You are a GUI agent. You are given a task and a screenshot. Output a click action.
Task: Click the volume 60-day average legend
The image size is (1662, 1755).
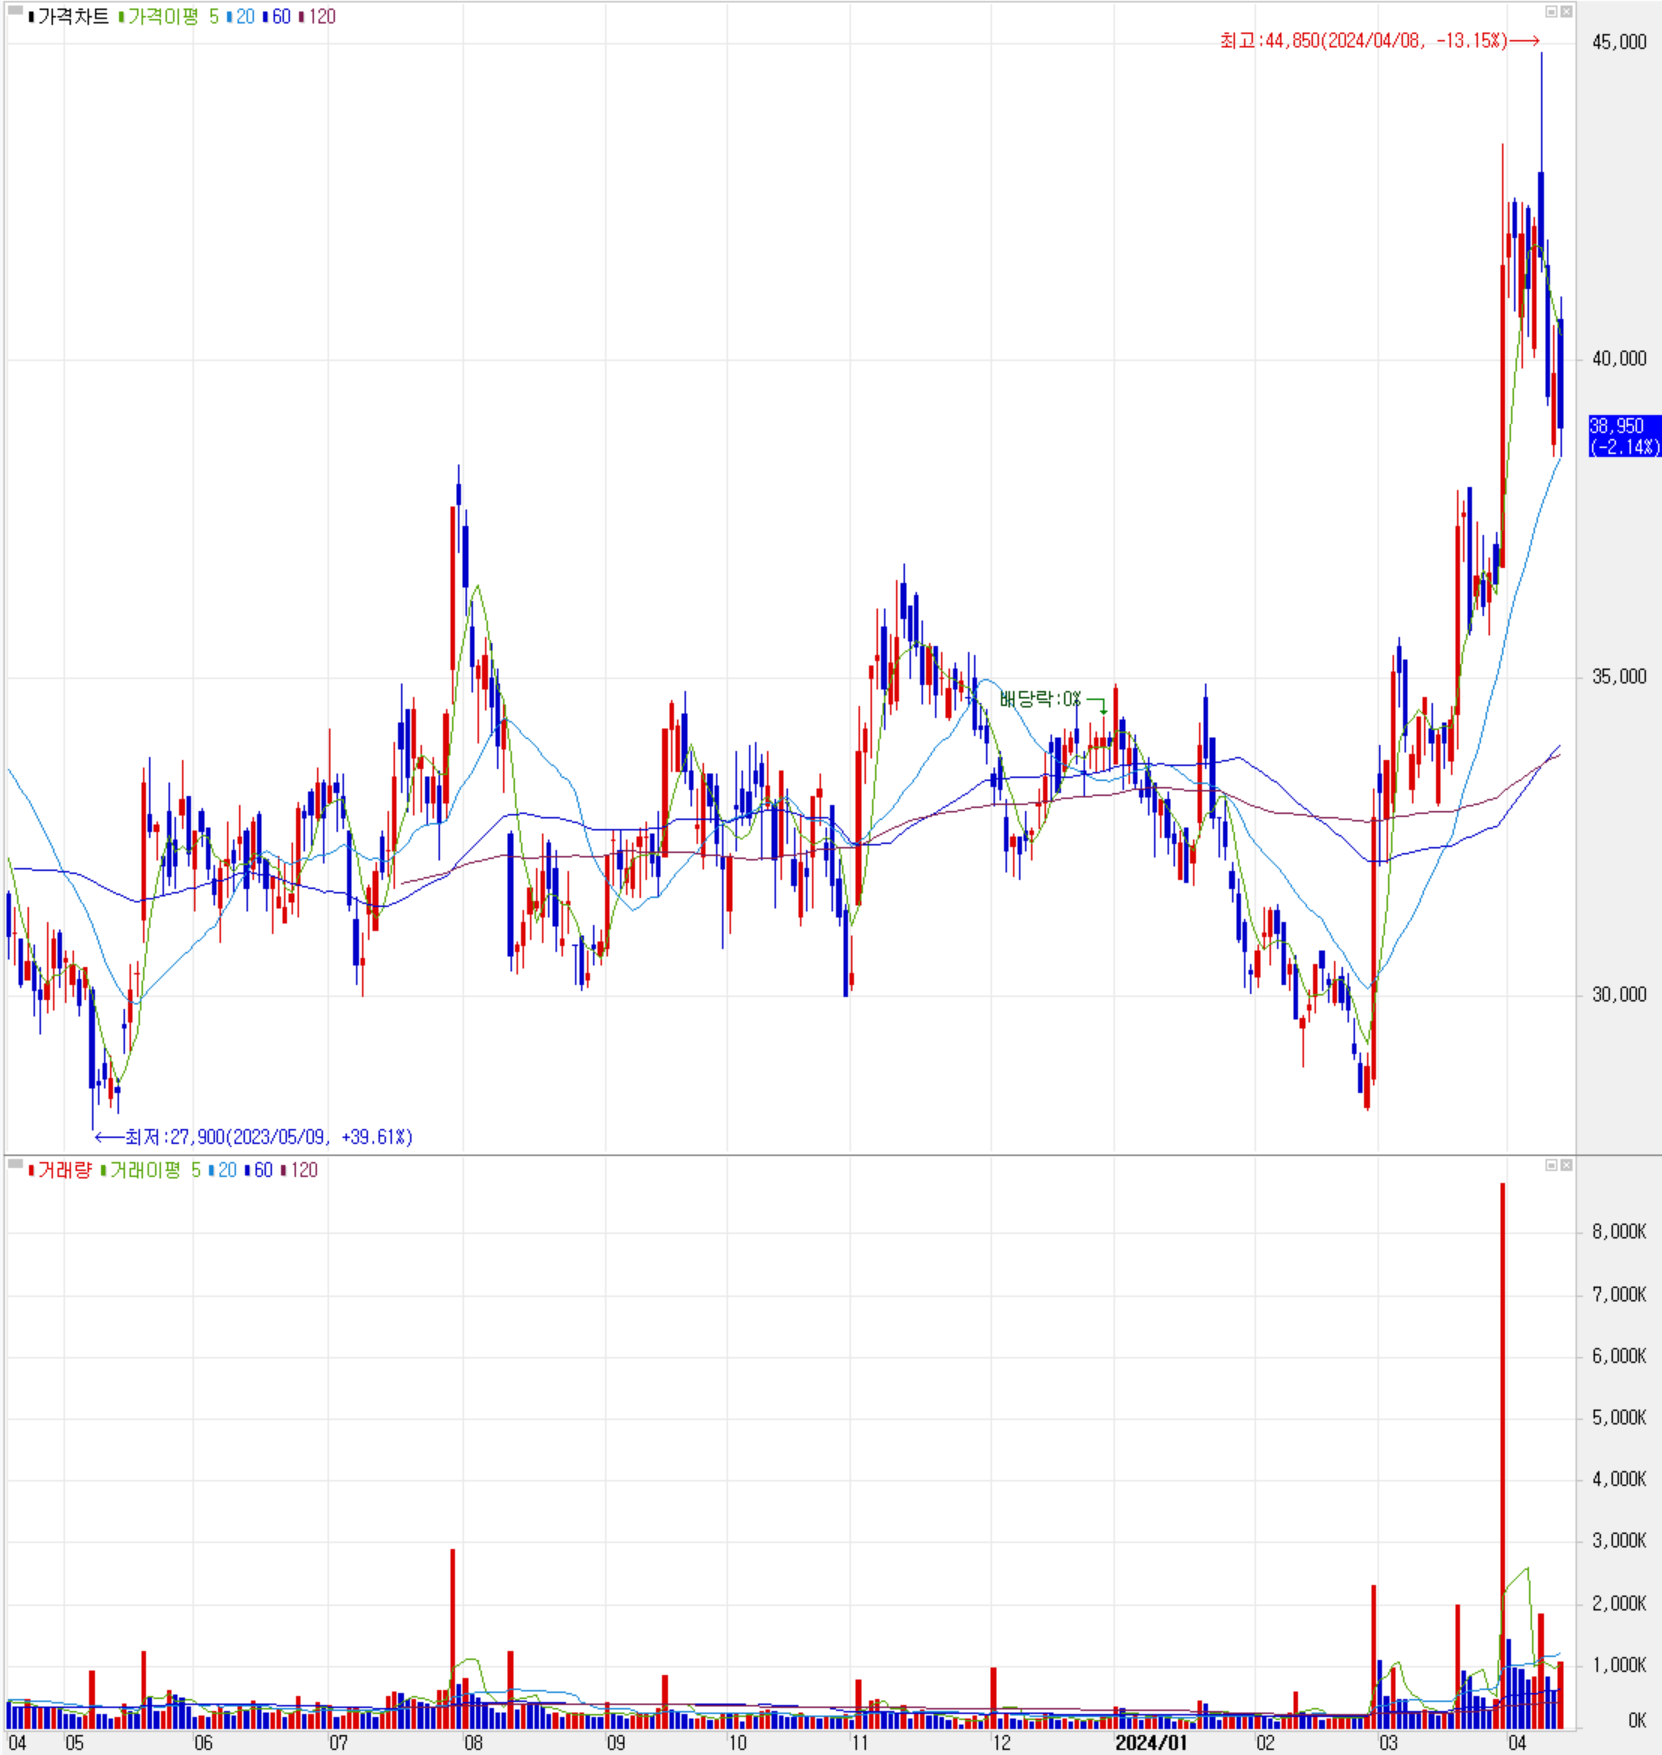tap(259, 1170)
